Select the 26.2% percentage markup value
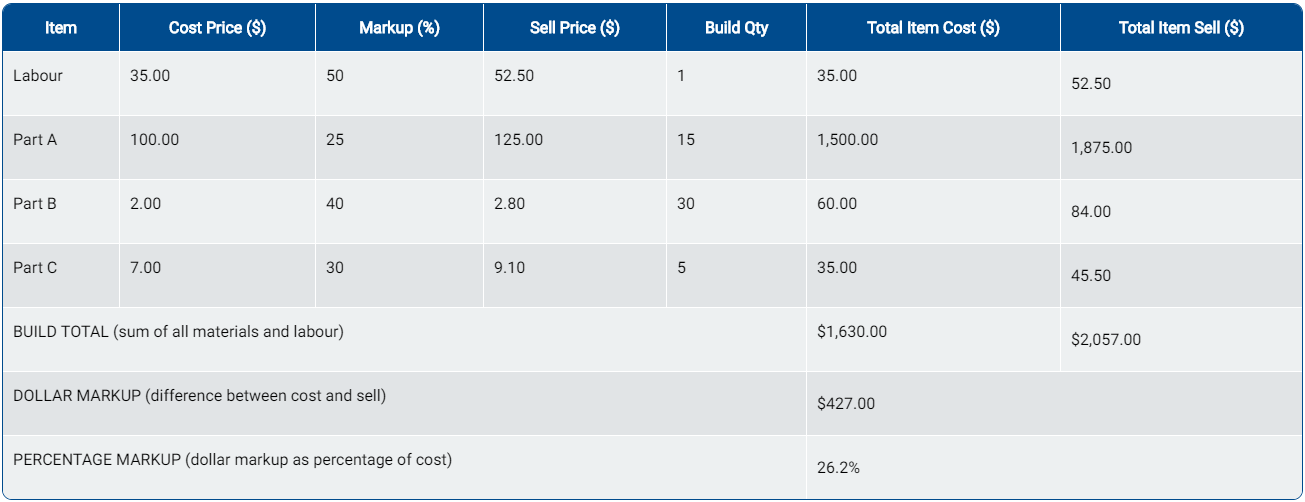The height and width of the screenshot is (502, 1305). tap(838, 468)
